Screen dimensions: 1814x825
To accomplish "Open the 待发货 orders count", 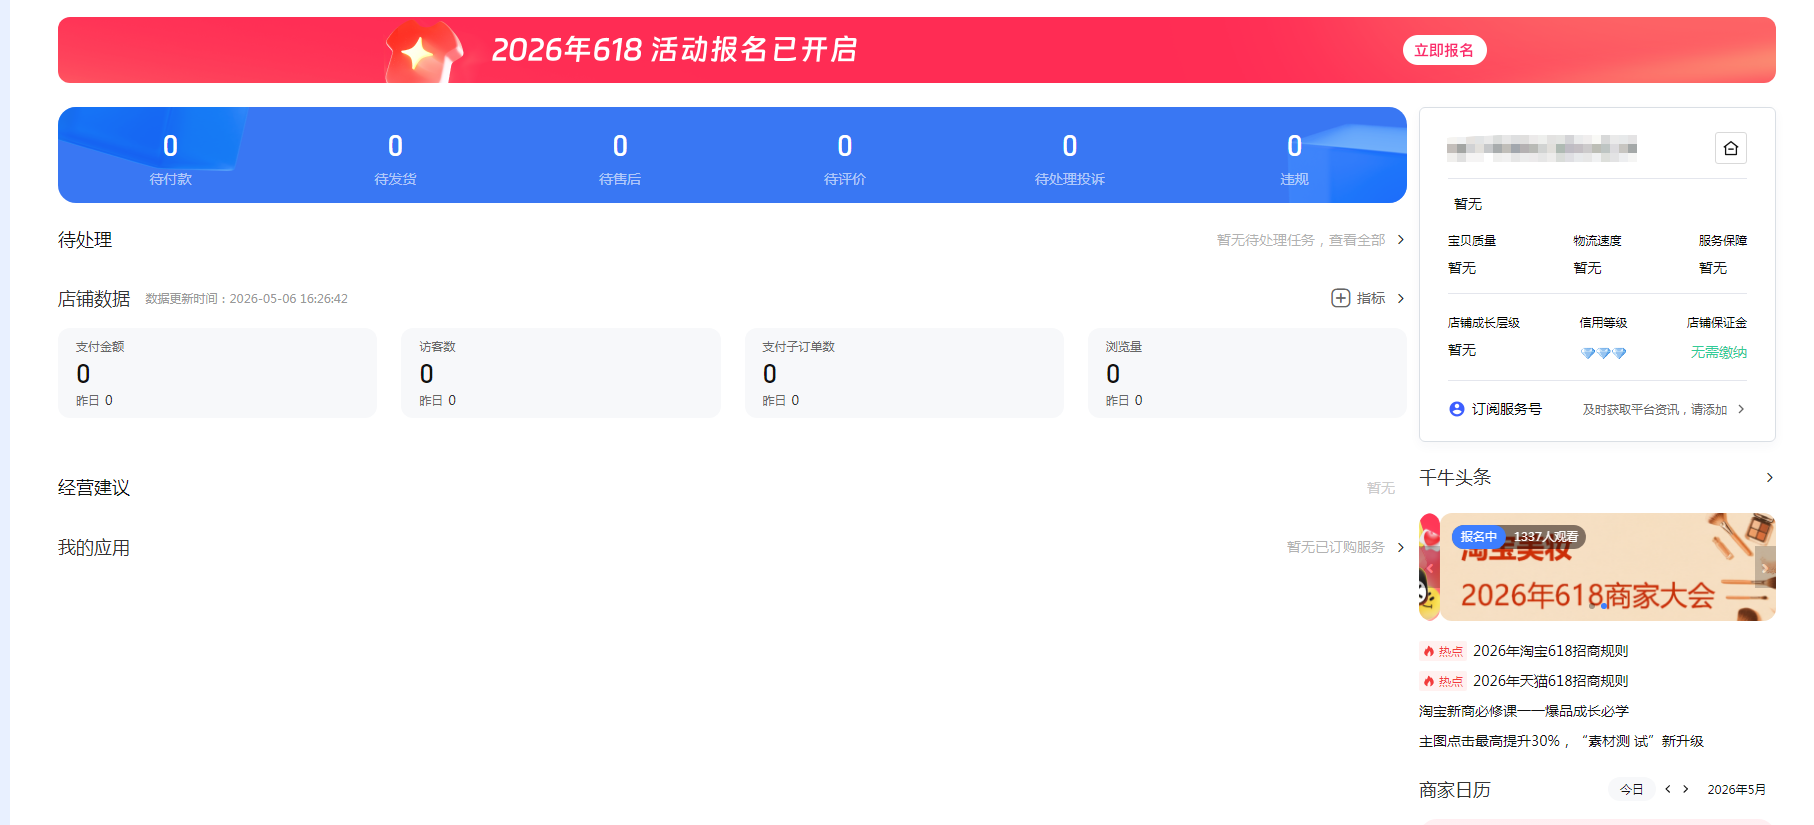I will pos(395,158).
